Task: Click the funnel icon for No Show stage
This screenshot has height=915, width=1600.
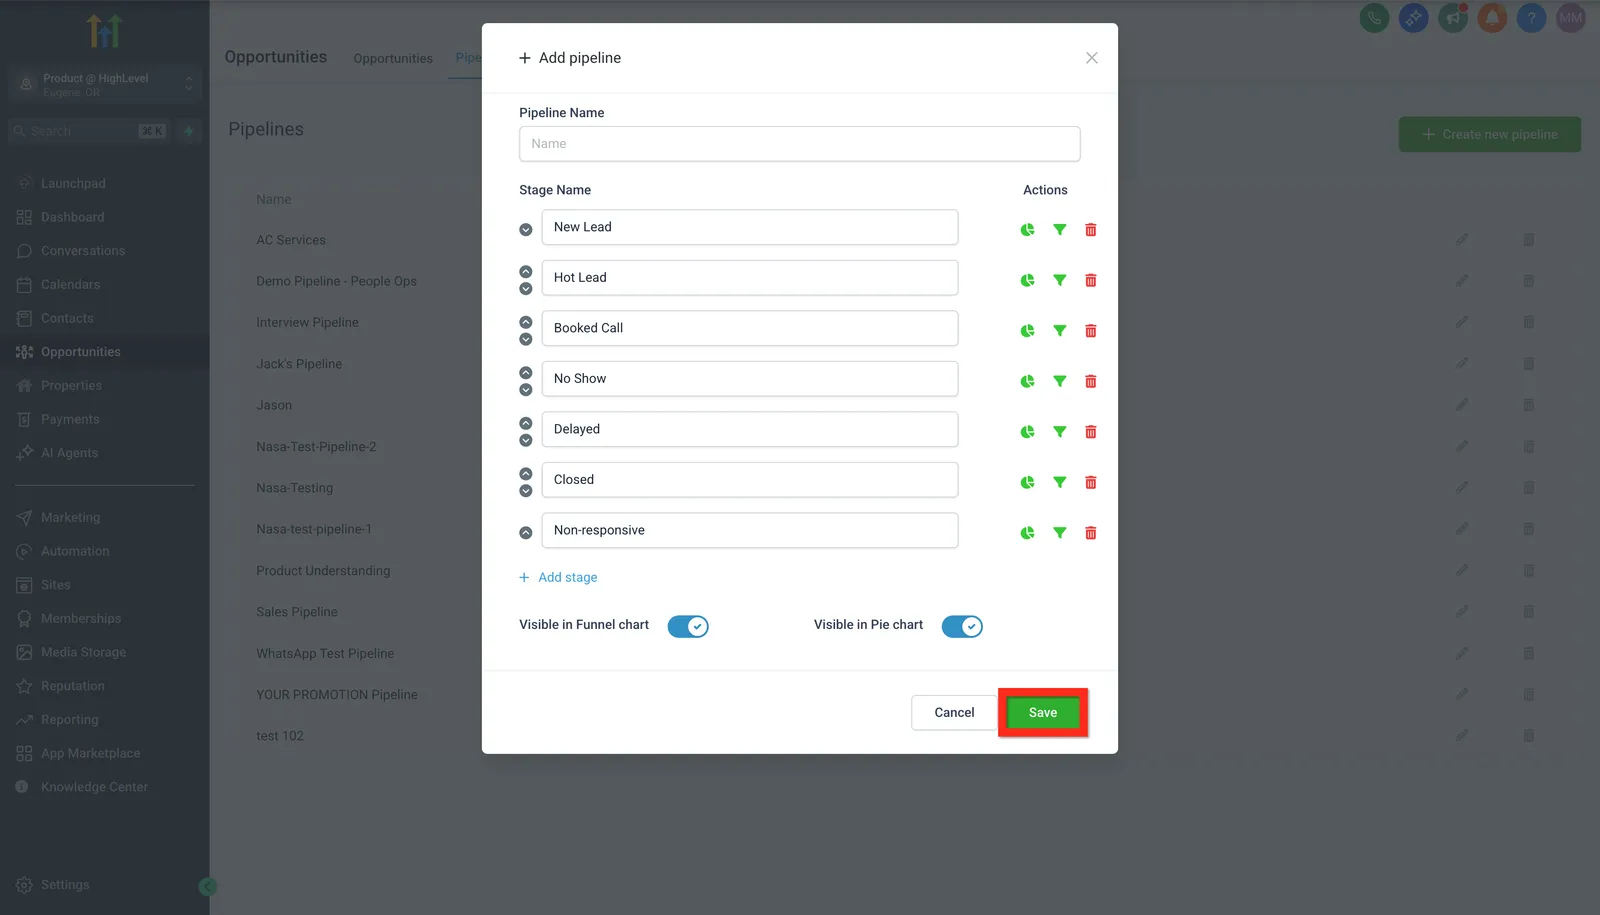Action: click(x=1059, y=381)
